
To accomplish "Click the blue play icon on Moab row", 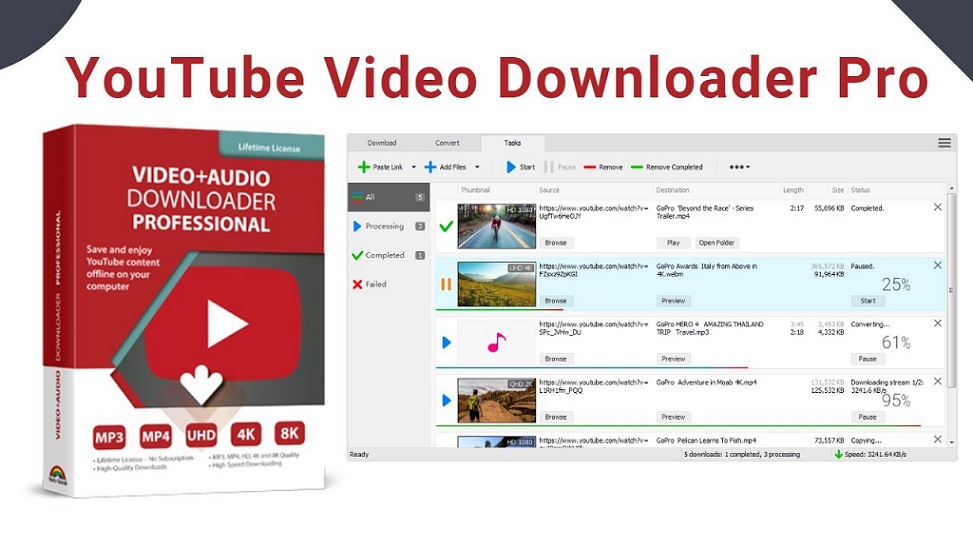I will [x=446, y=400].
